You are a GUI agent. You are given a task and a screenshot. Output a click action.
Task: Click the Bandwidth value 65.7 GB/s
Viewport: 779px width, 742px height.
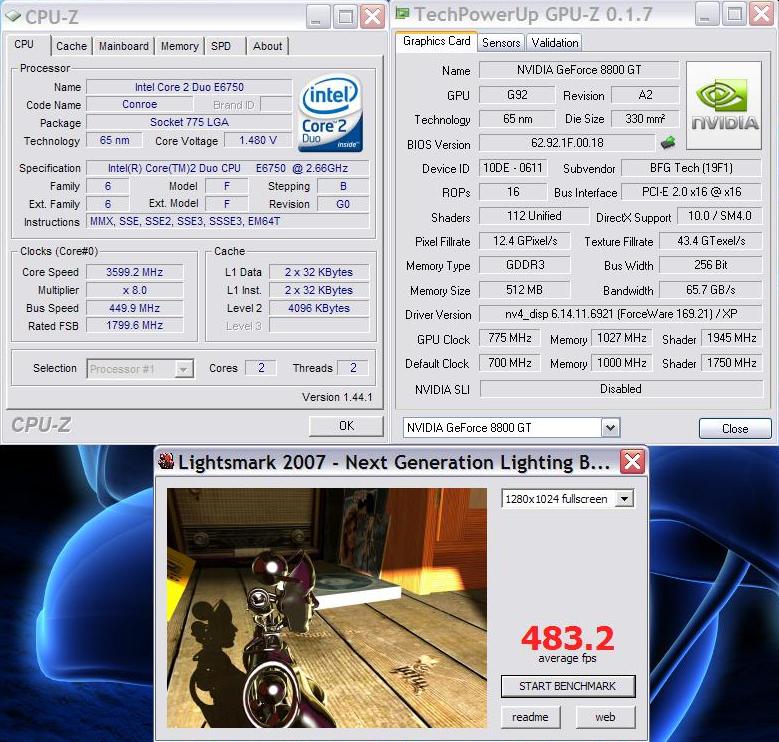710,290
